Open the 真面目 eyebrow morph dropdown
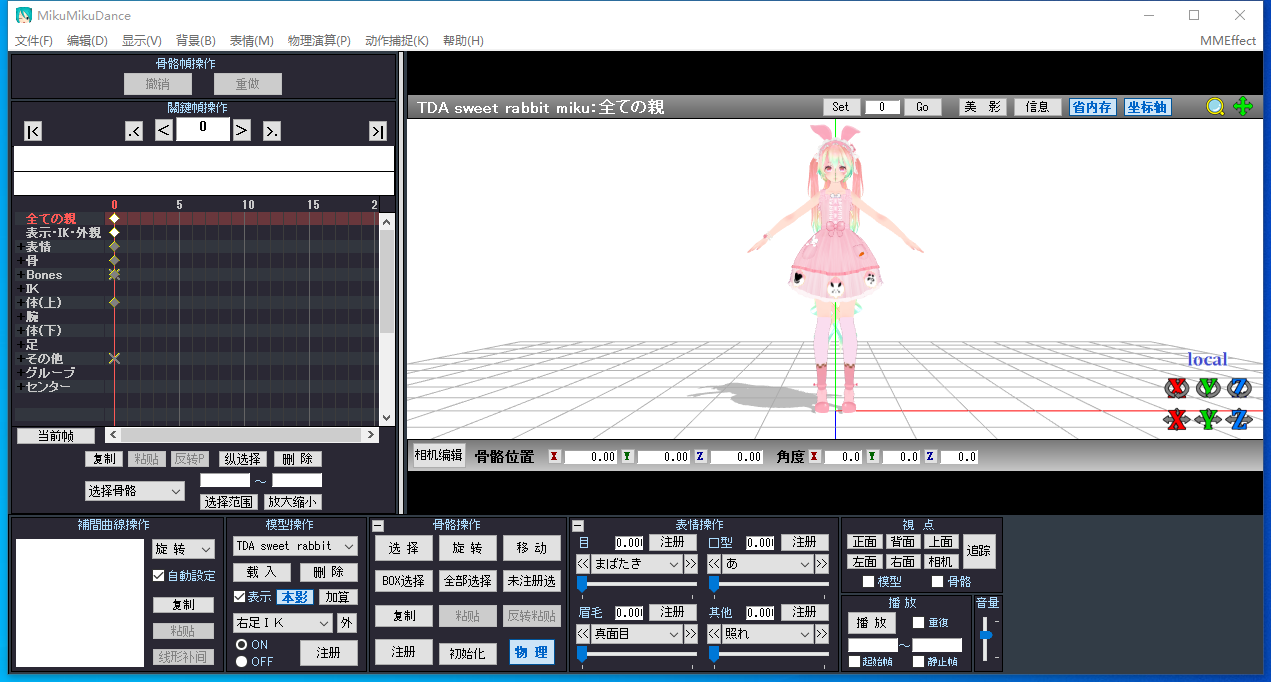Viewport: 1271px width, 682px height. [636, 634]
